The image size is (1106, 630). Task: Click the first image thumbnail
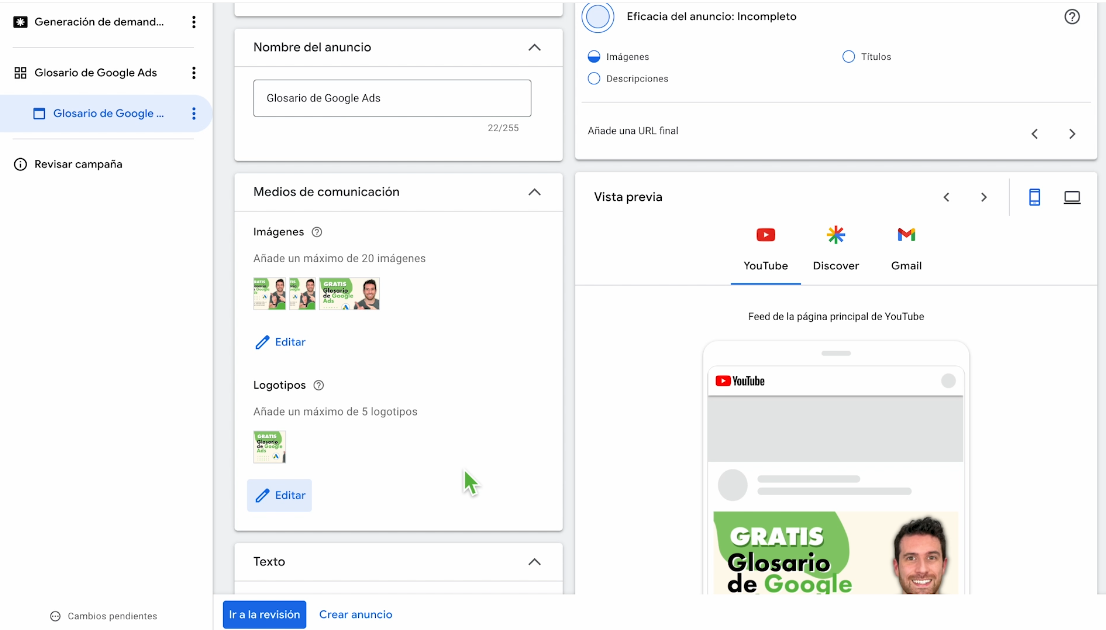tap(270, 293)
